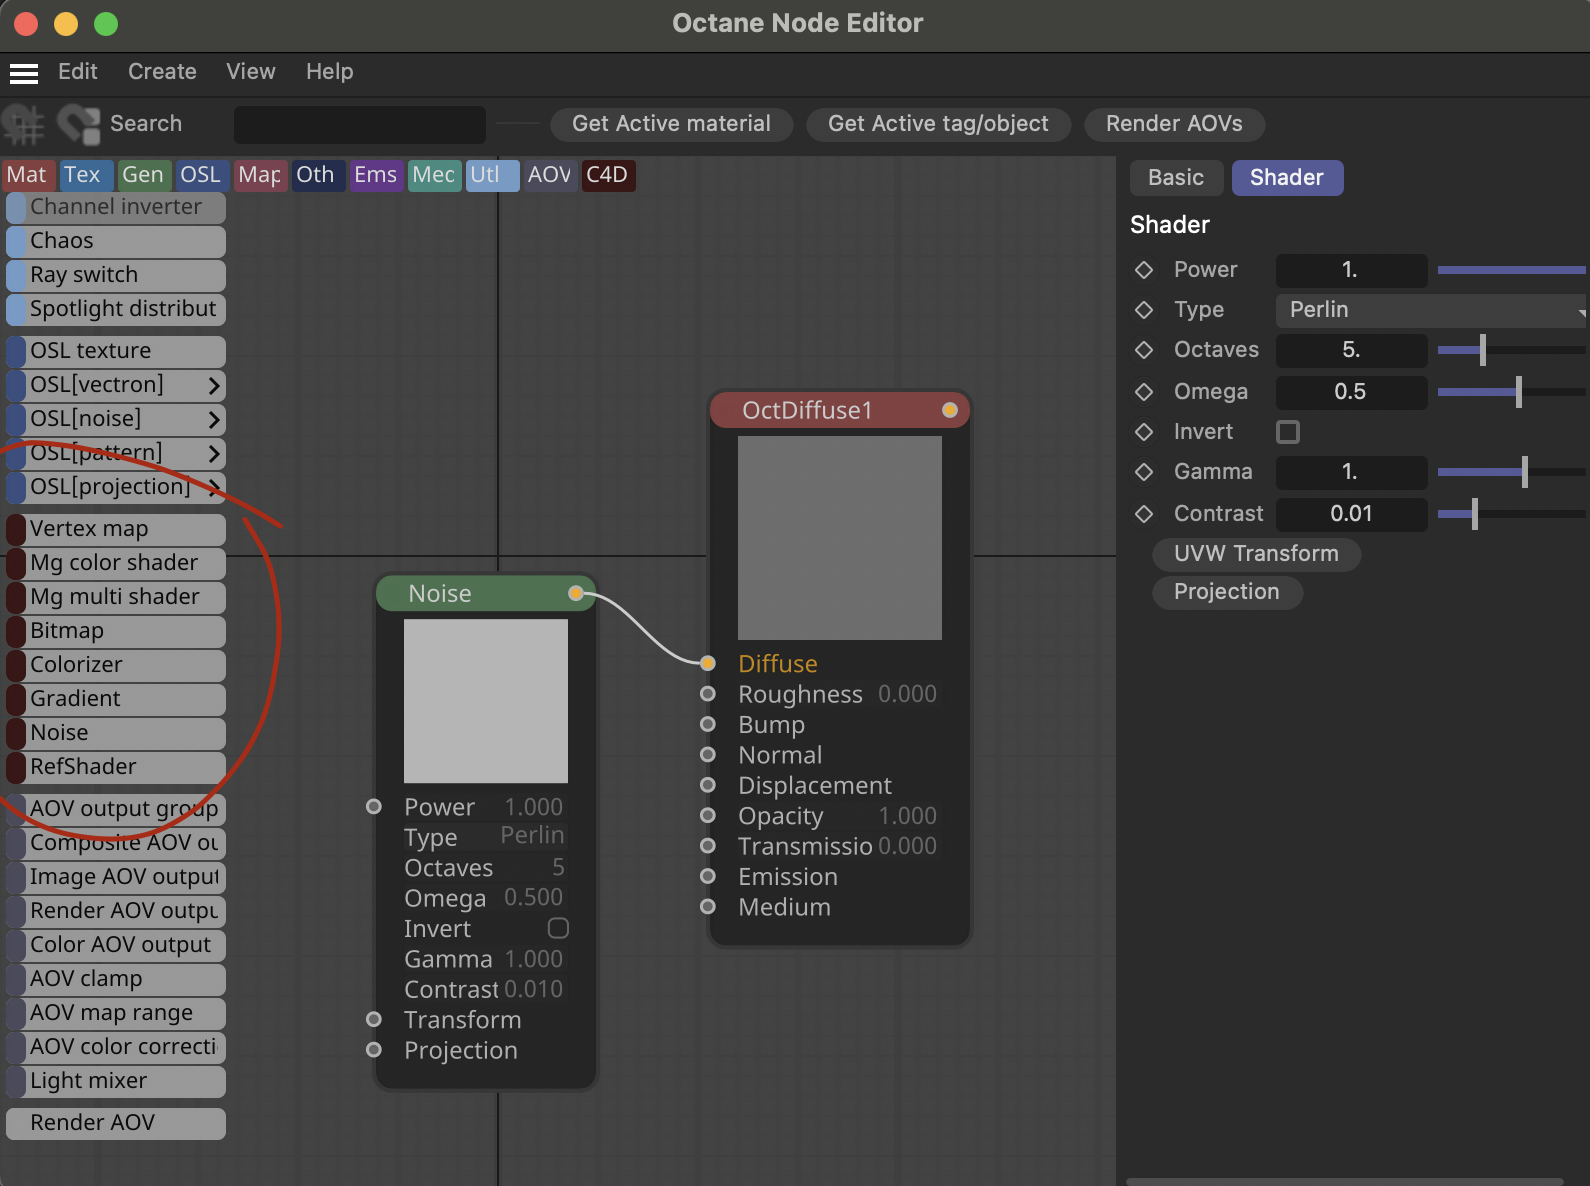Click the Render AOVs button

coord(1174,124)
